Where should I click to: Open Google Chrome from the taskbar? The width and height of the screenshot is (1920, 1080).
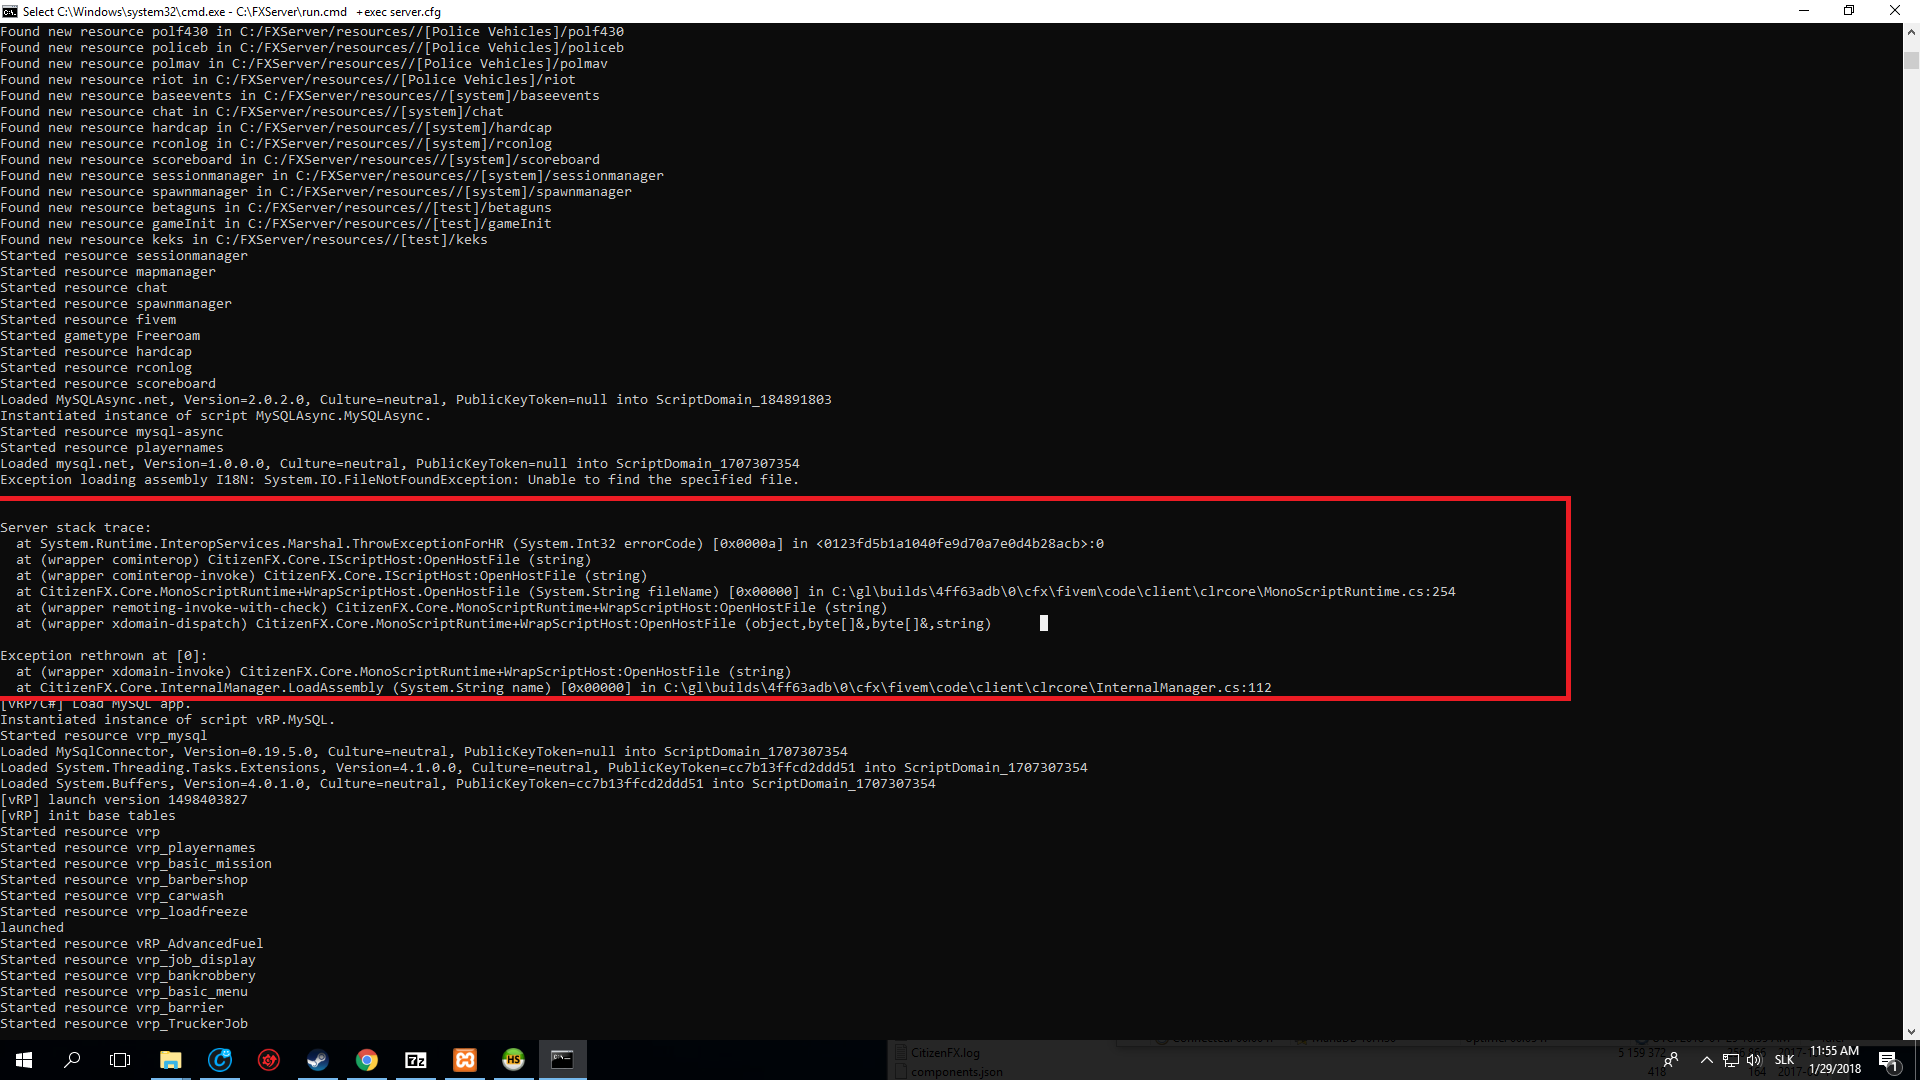point(366,1060)
